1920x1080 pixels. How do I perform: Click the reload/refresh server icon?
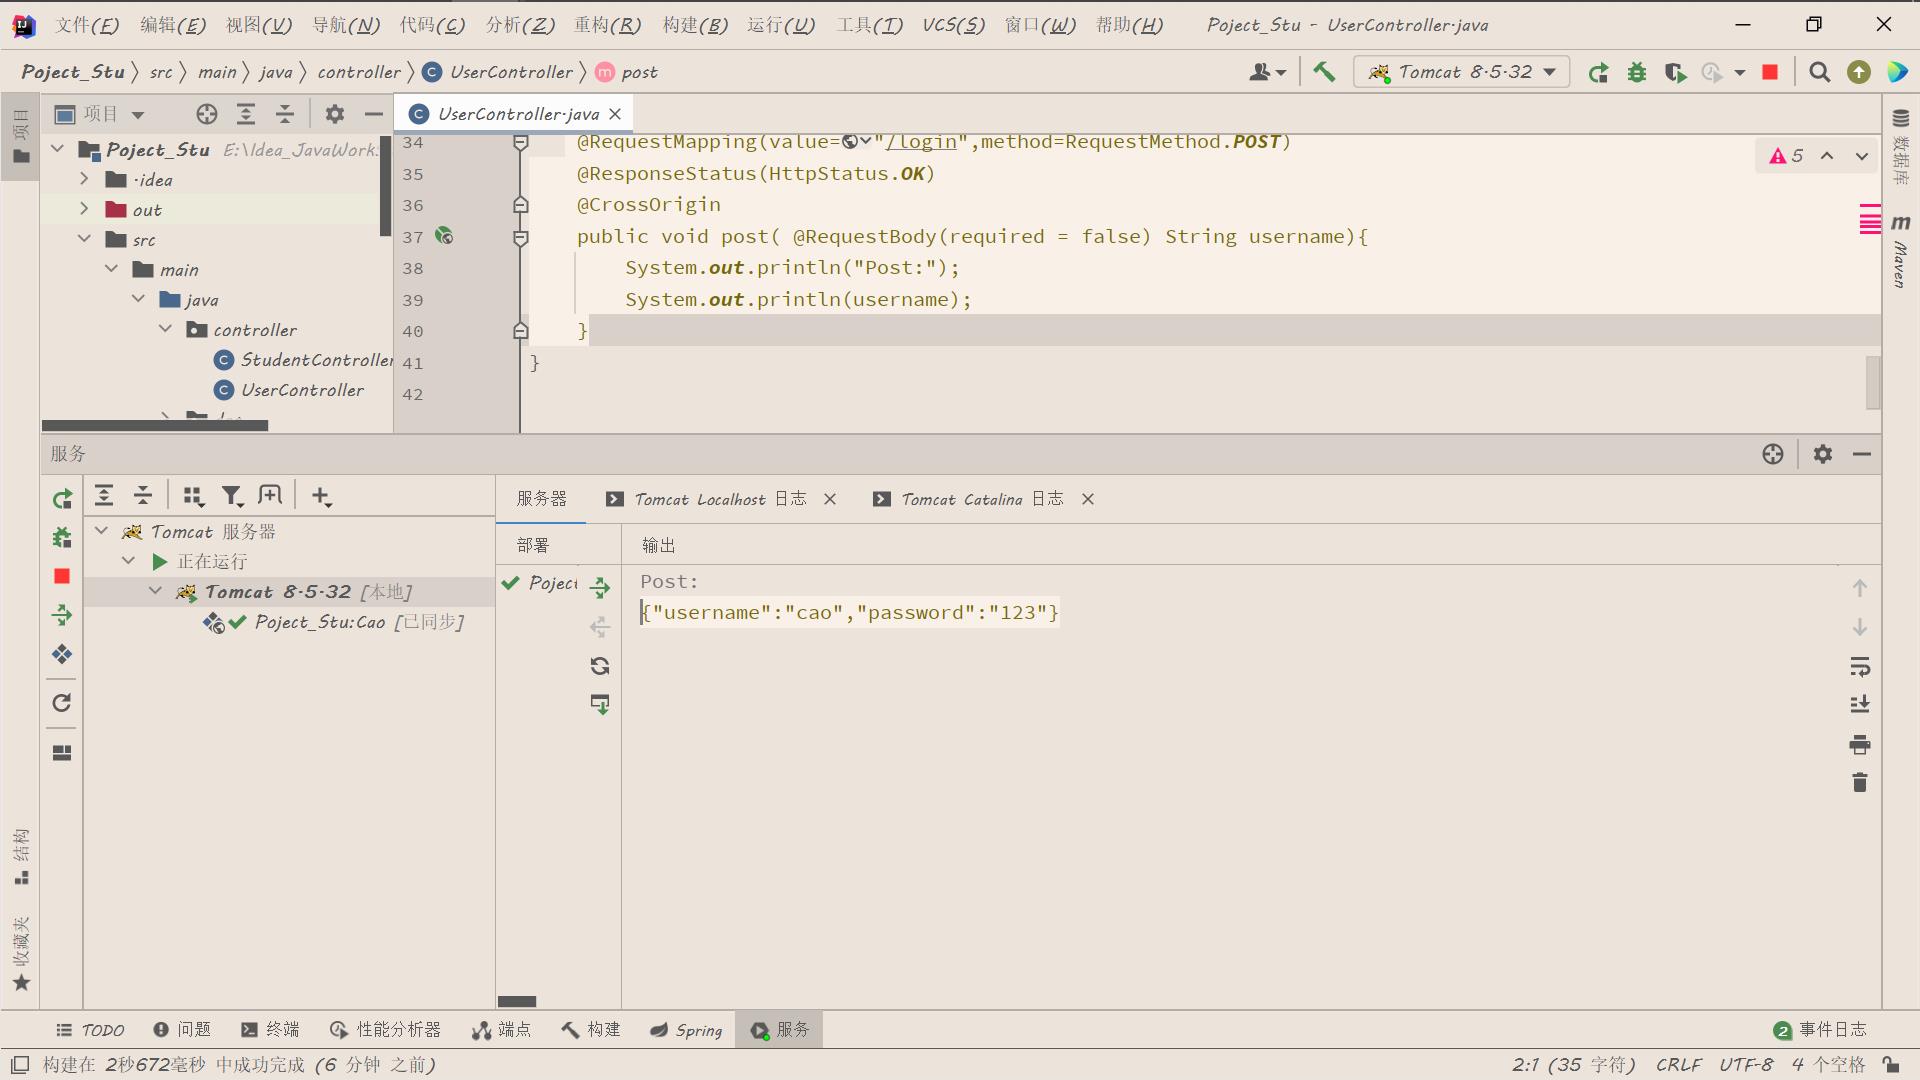pos(61,703)
